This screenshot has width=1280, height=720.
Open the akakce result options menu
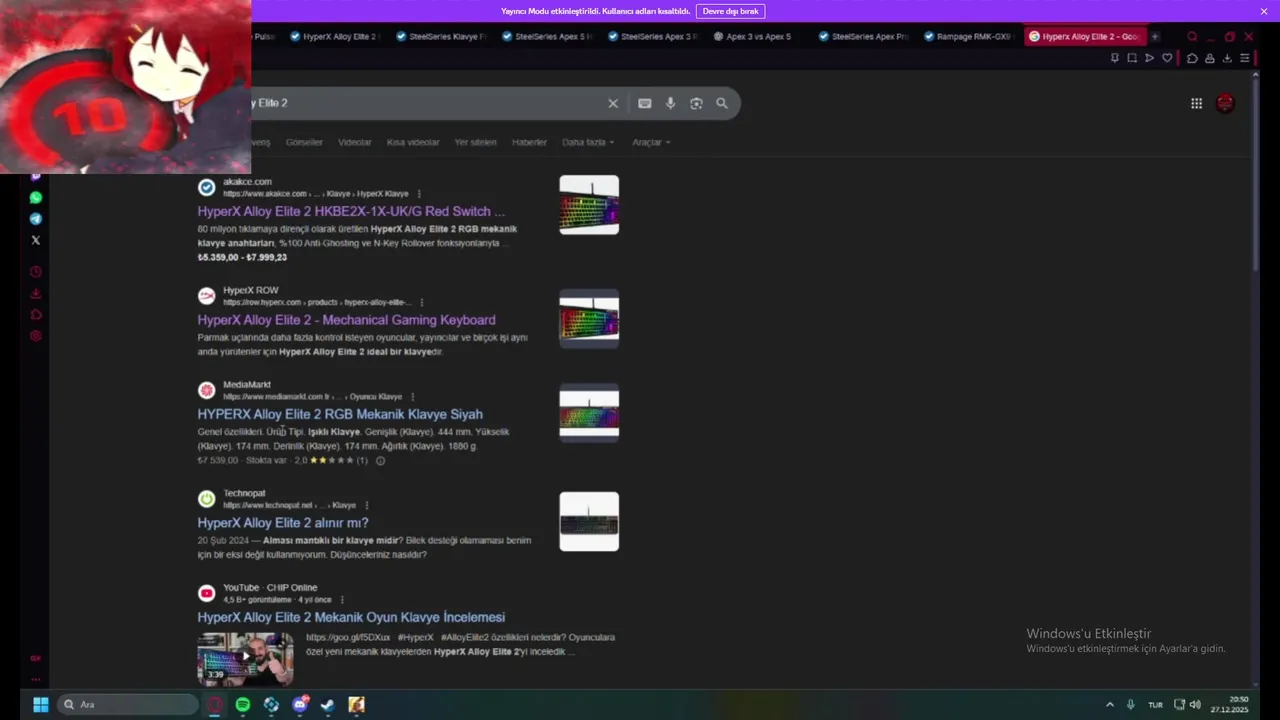pos(419,194)
